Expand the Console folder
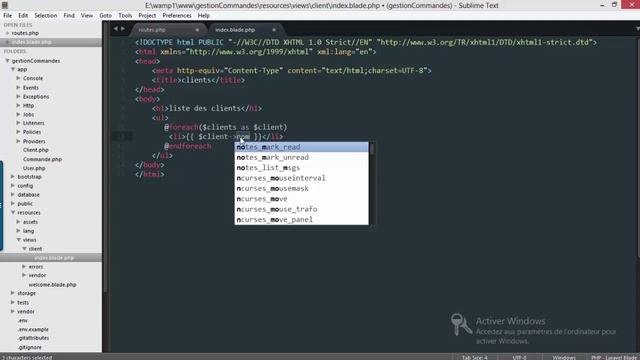The width and height of the screenshot is (640, 360). tap(18, 78)
